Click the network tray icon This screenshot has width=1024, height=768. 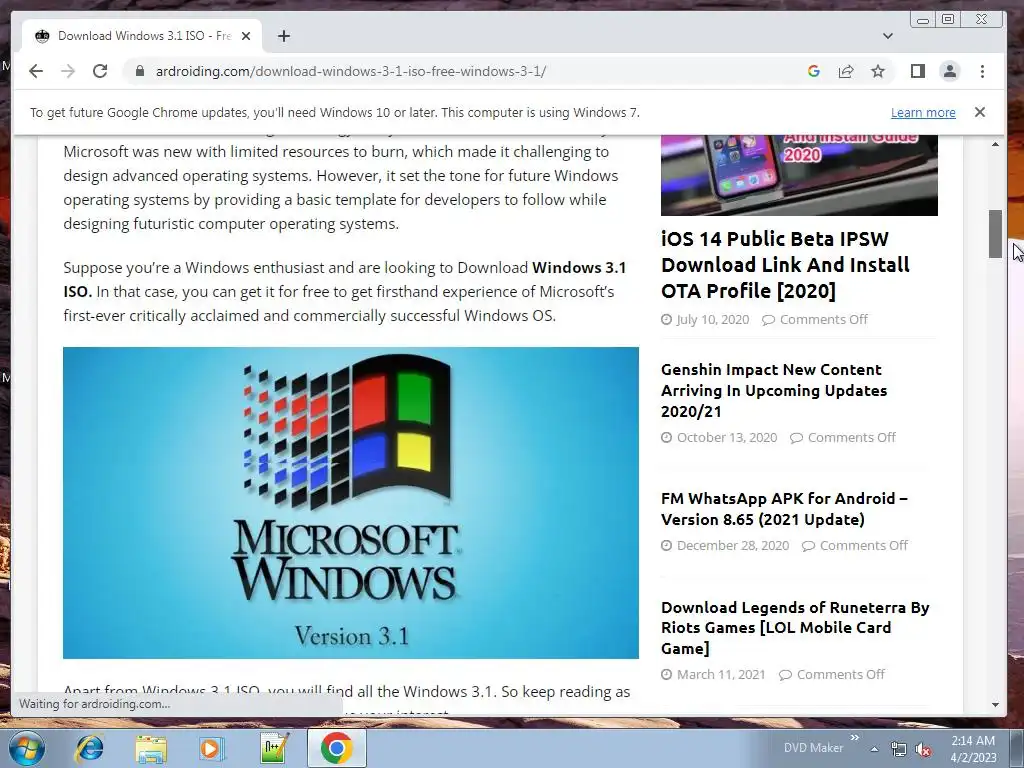point(899,749)
